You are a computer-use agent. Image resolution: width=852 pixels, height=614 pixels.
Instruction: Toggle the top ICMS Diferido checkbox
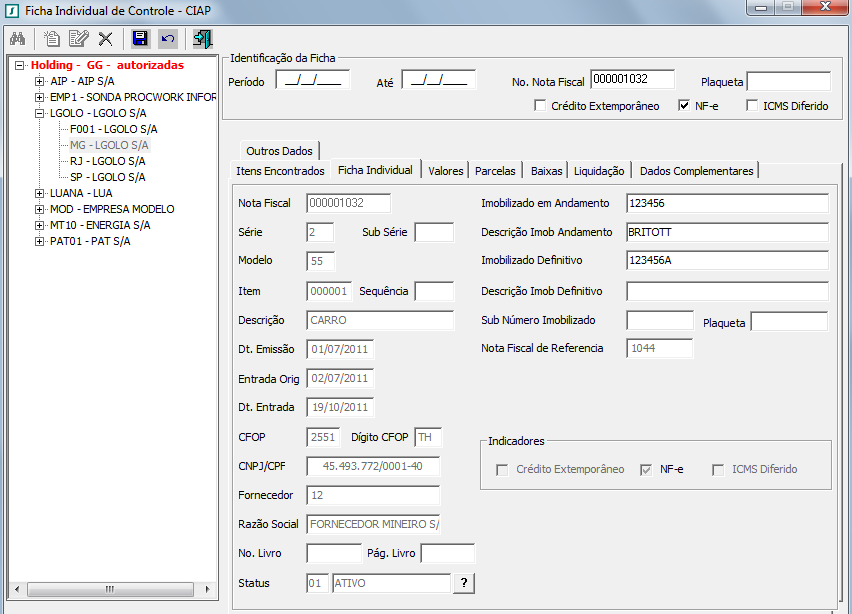(752, 105)
